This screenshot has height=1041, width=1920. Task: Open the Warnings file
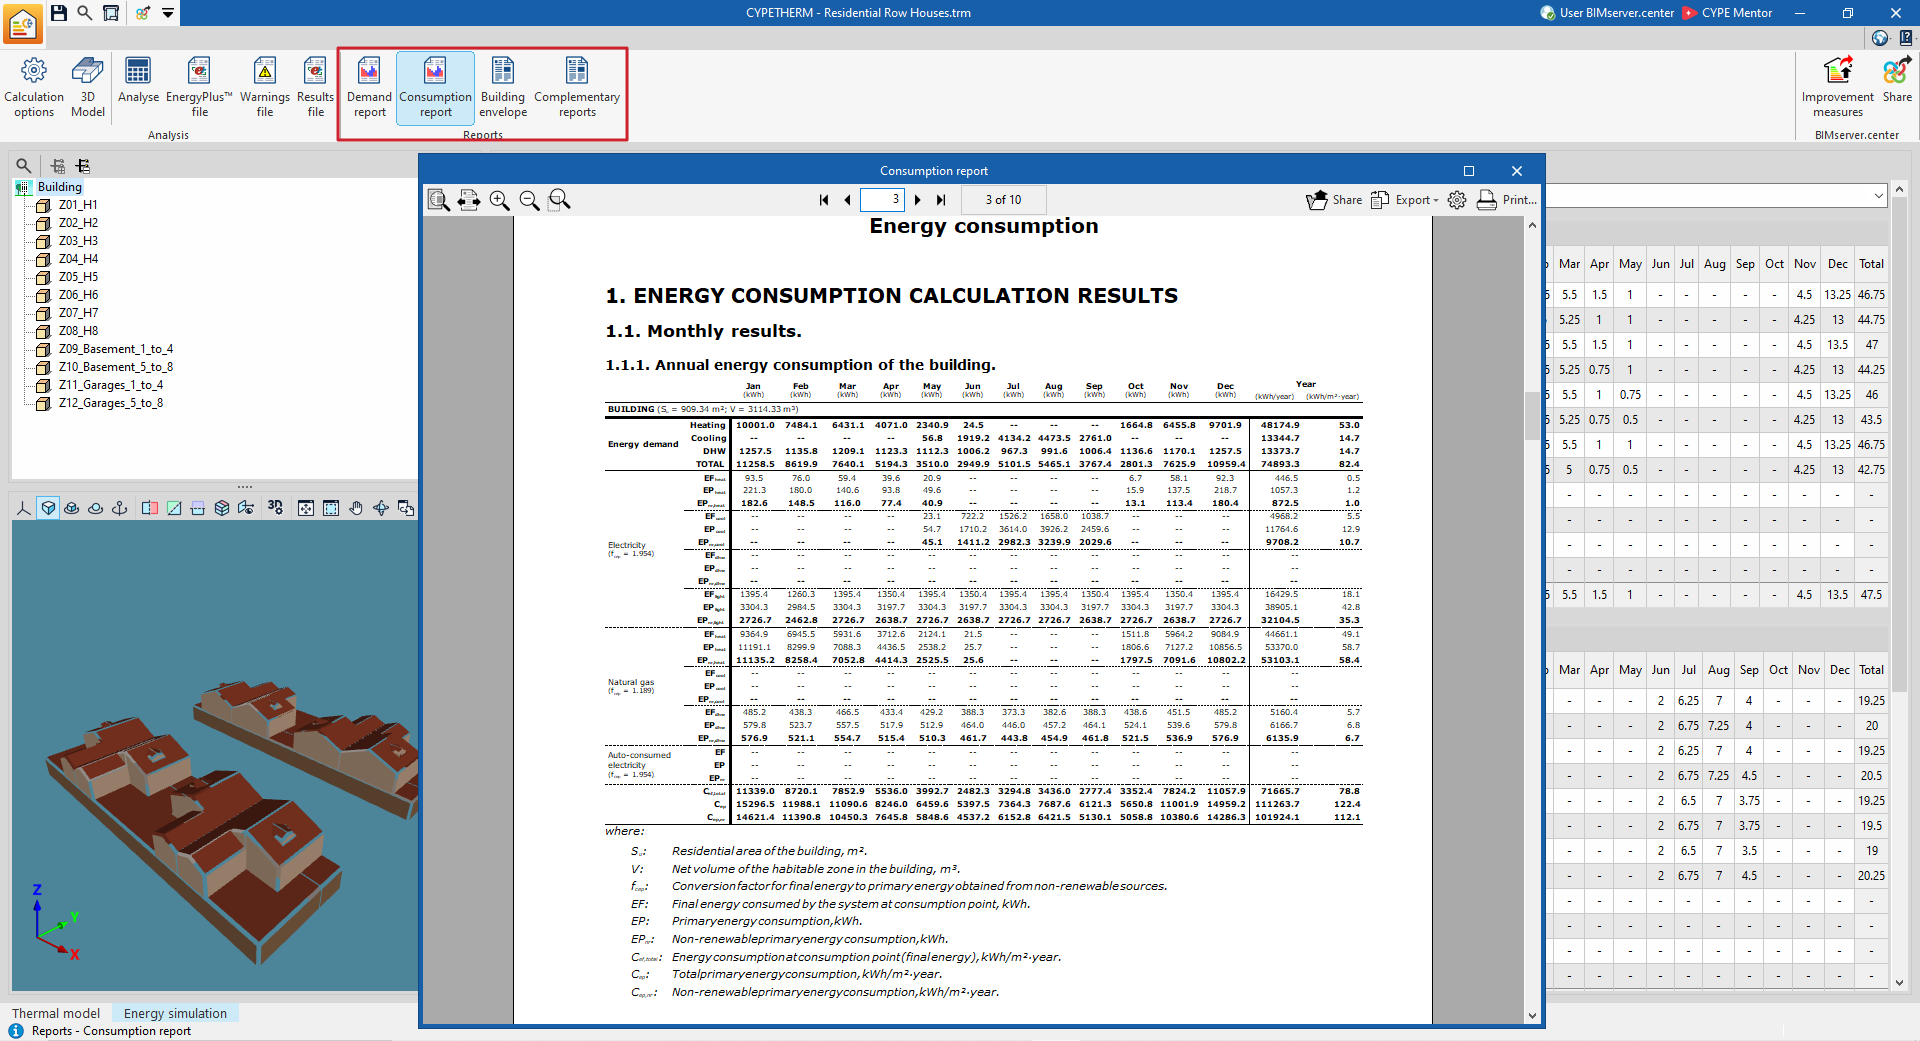click(265, 88)
